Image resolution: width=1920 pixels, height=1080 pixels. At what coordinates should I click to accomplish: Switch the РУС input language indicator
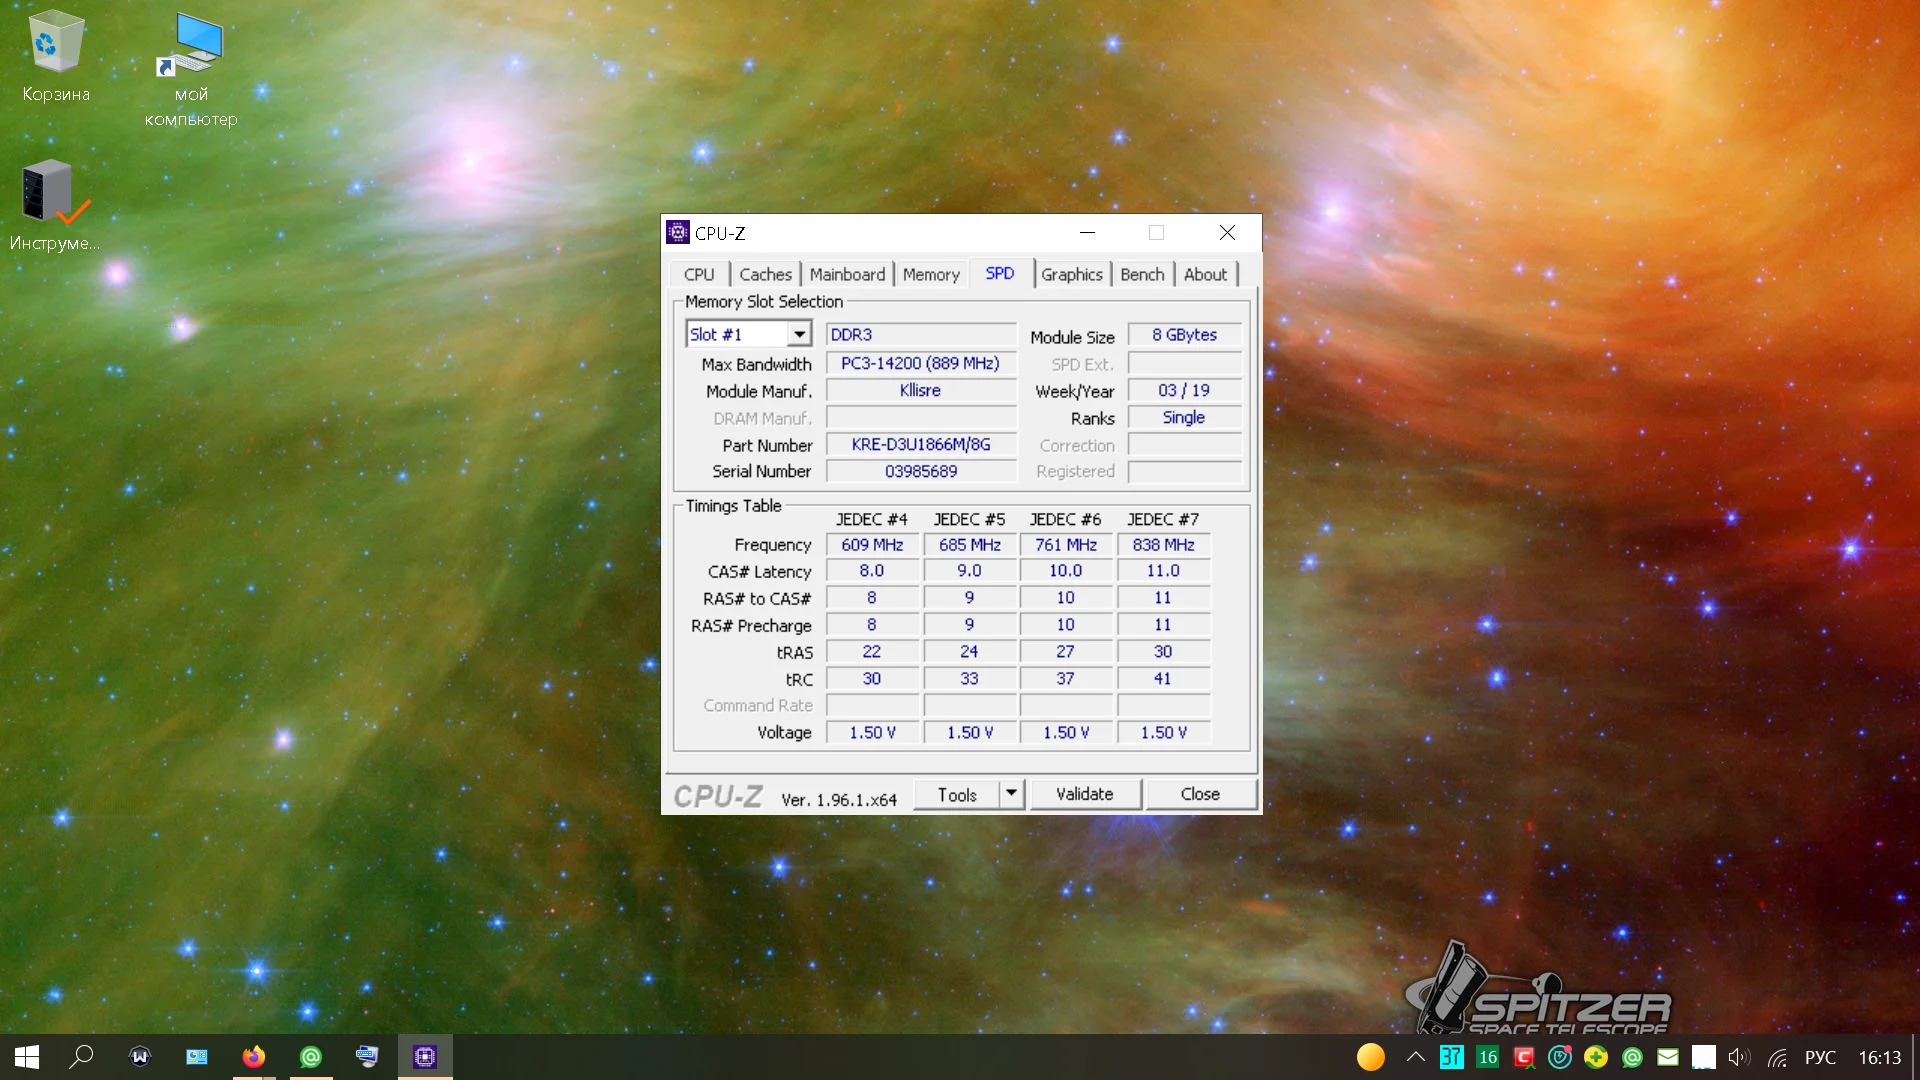[1820, 1057]
